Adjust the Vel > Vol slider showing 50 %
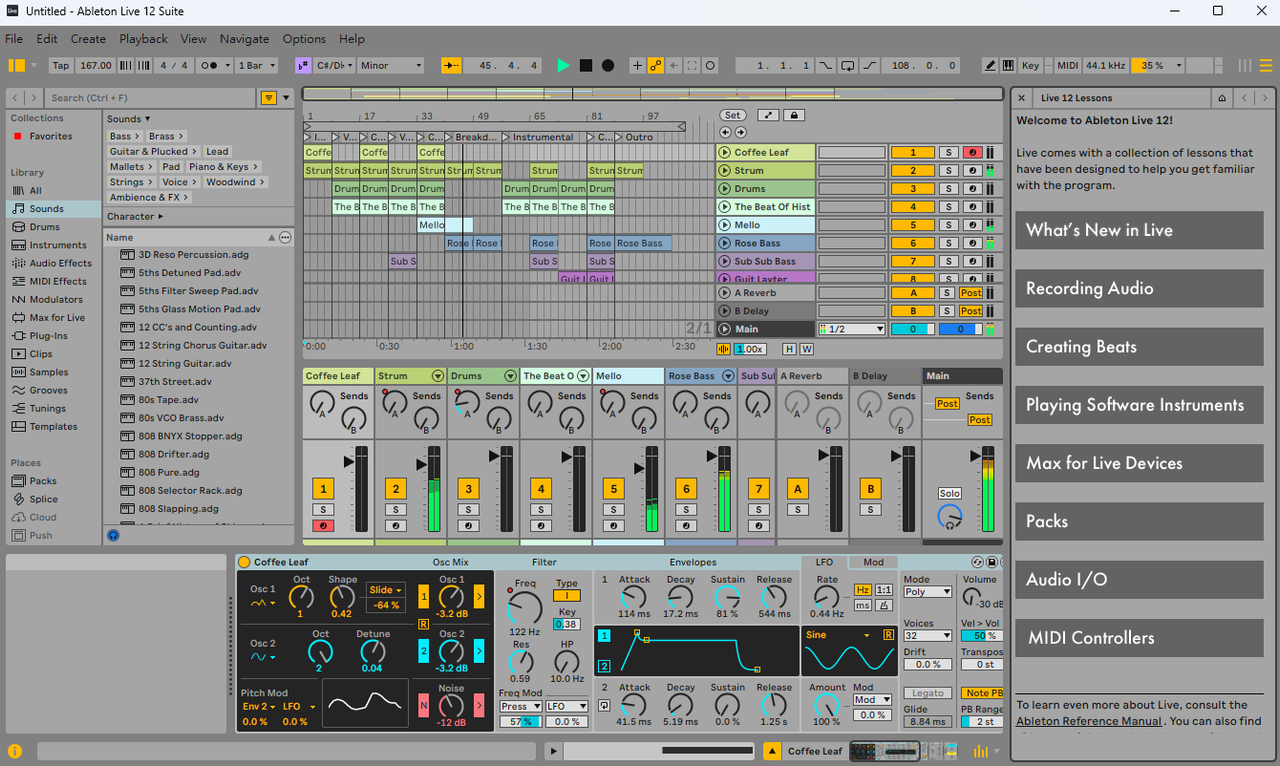1280x766 pixels. coord(981,636)
